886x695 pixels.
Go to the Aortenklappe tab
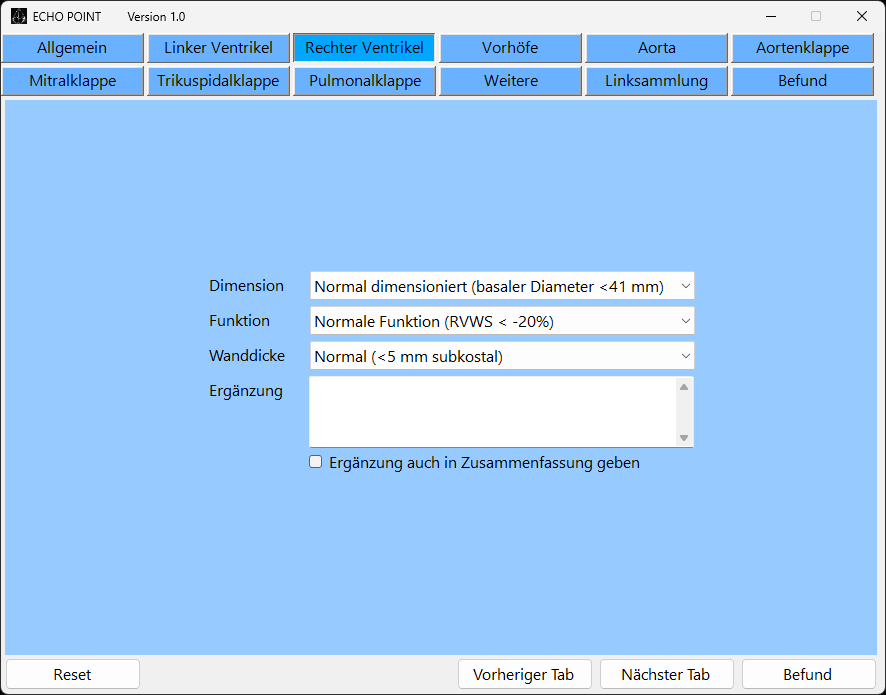click(802, 48)
